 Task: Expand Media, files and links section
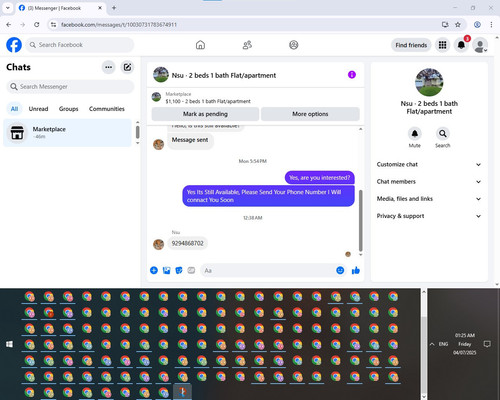[x=429, y=199]
